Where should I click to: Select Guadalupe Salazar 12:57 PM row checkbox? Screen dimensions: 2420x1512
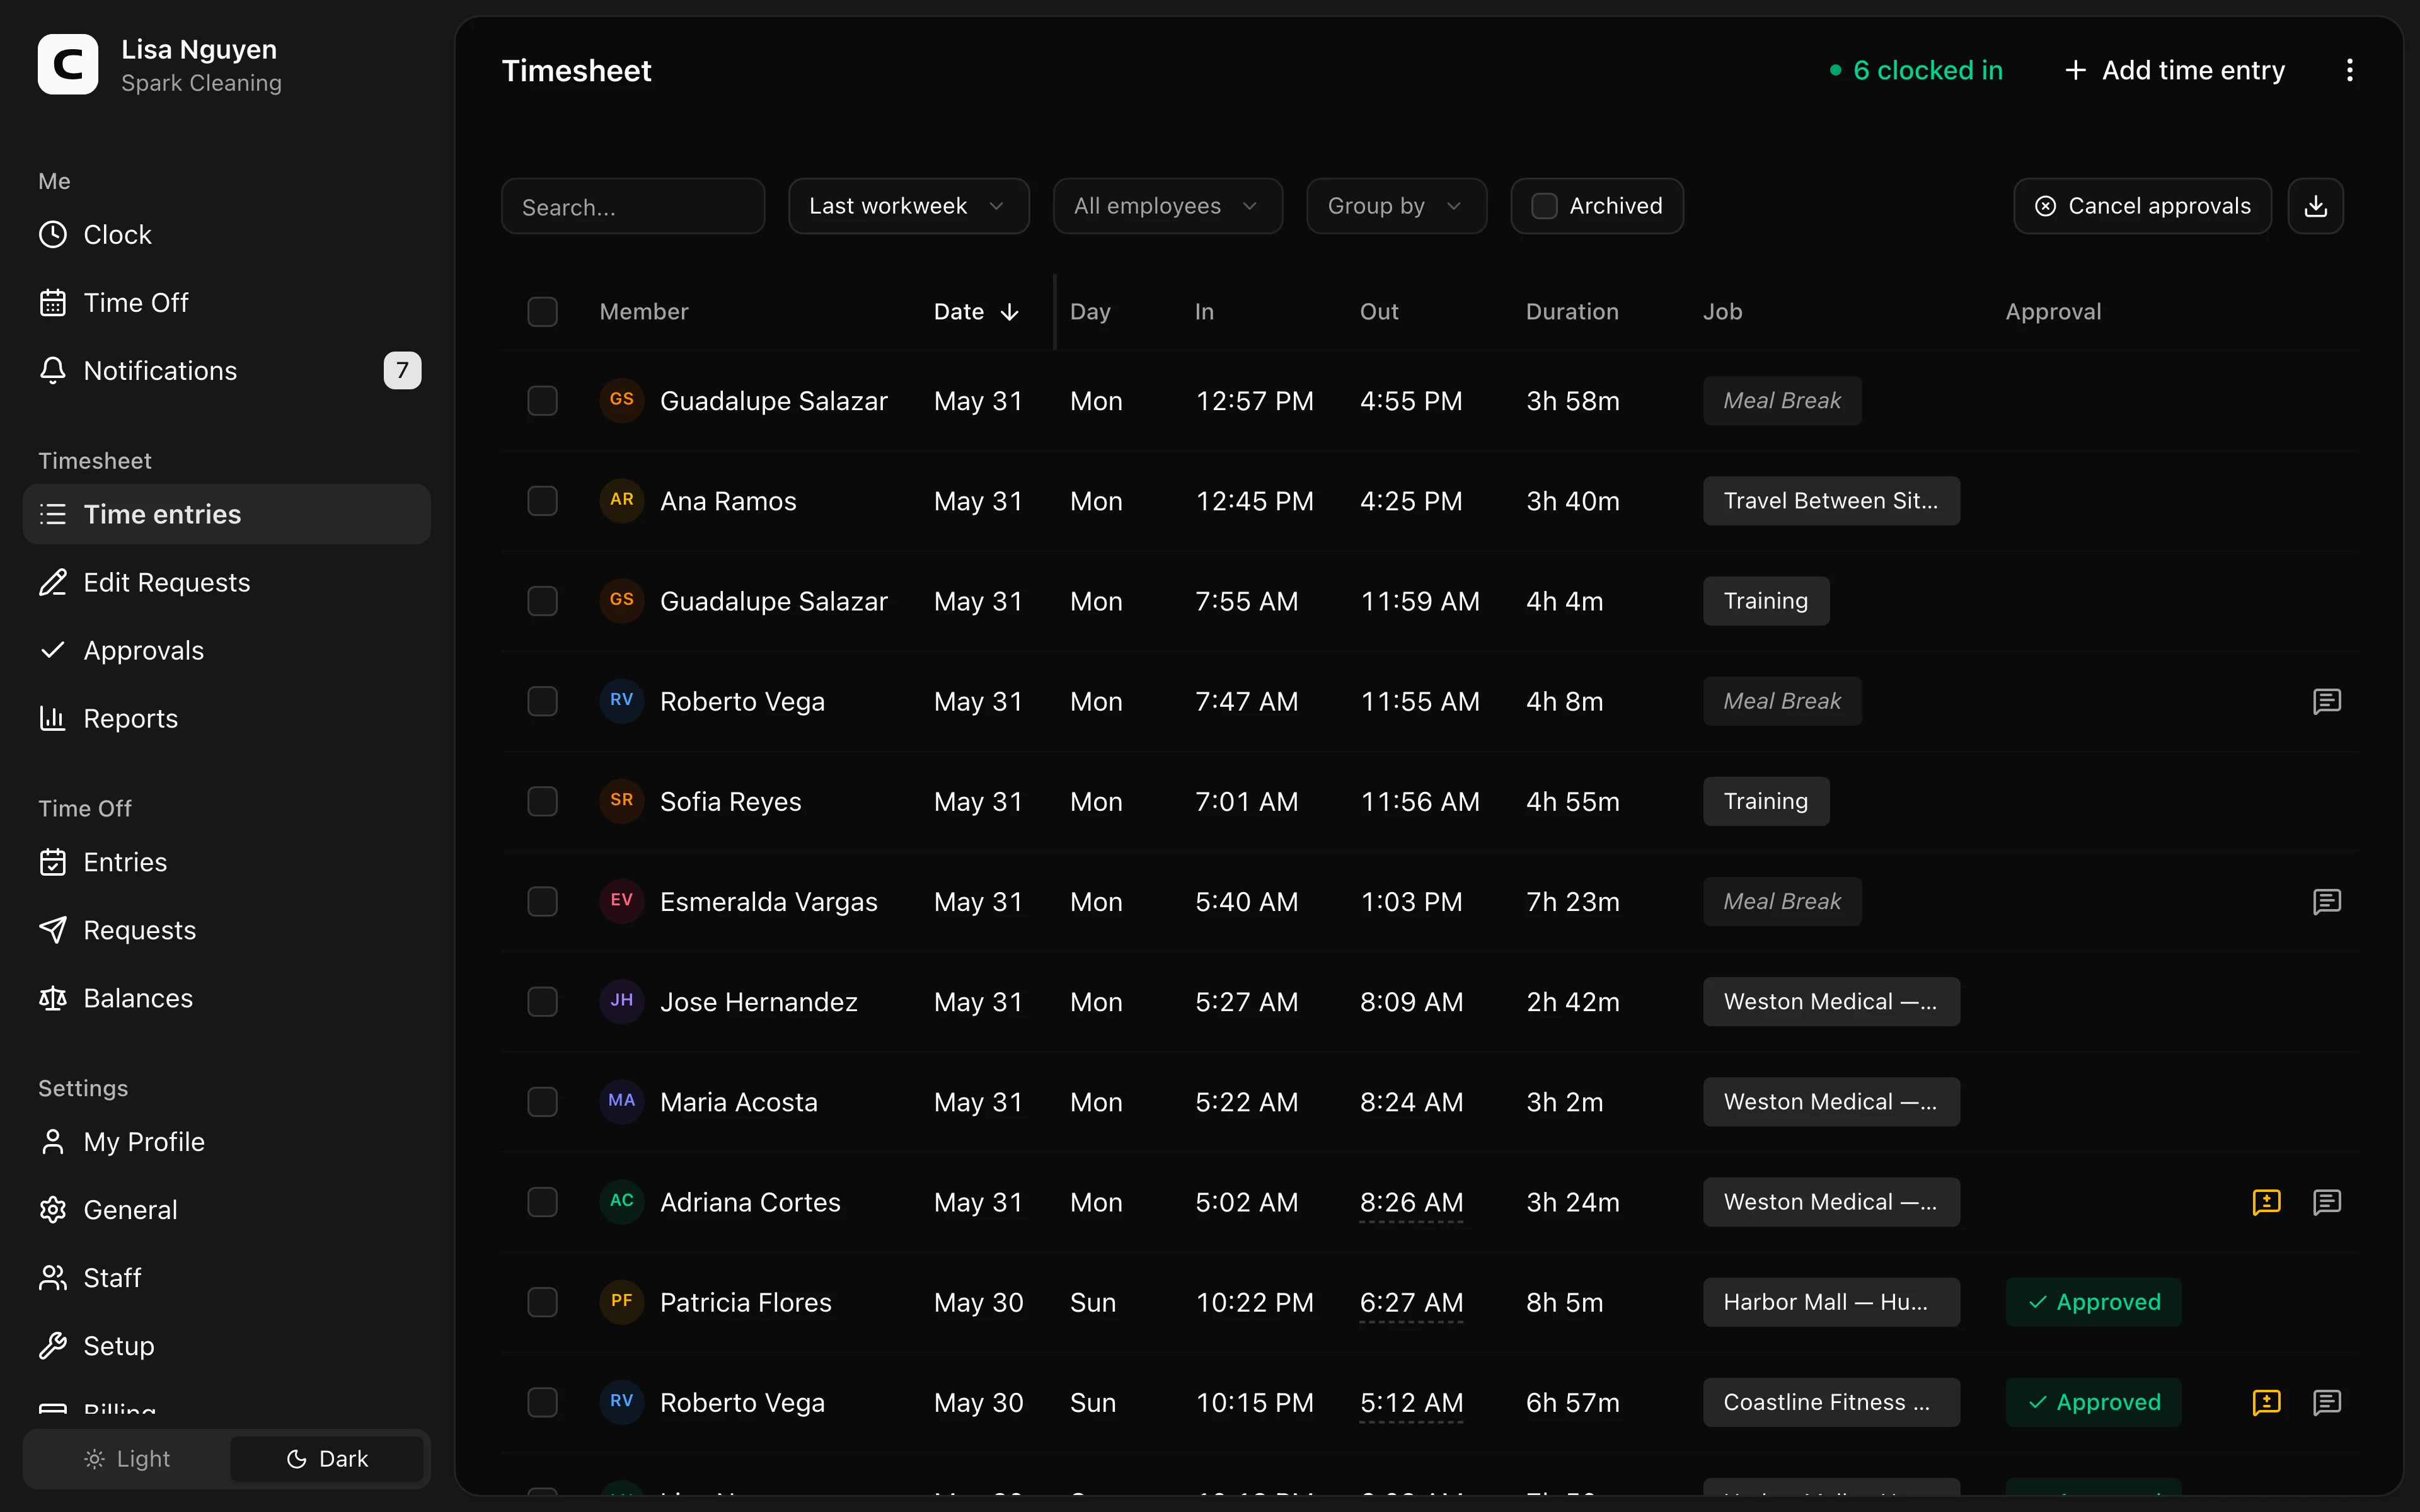(x=542, y=401)
